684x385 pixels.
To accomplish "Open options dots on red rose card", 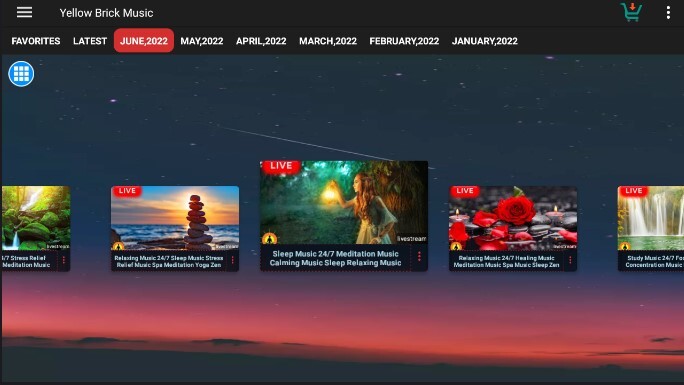I will point(570,260).
